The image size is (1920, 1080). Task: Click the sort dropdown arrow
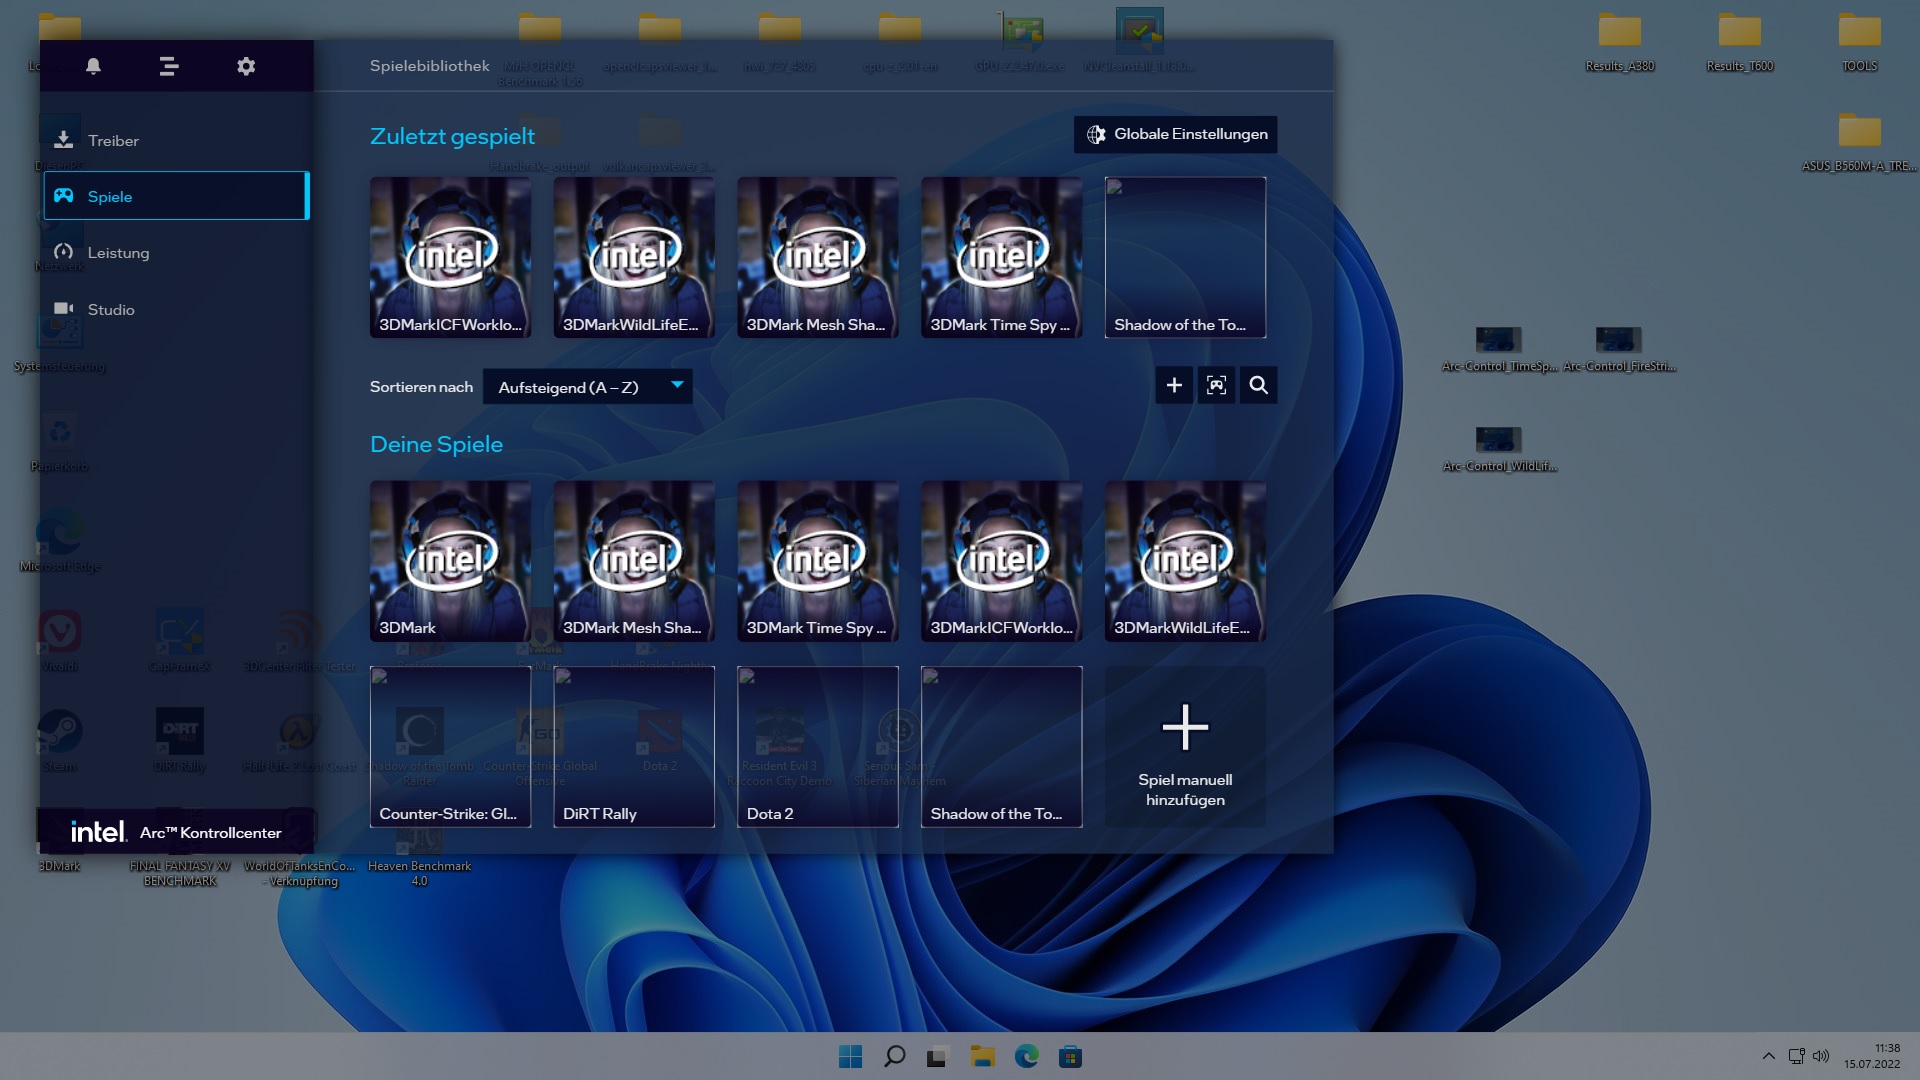coord(677,385)
